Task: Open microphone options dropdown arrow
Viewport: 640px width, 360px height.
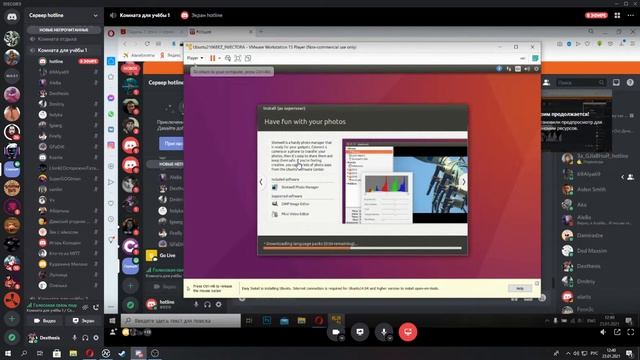Action: click(x=390, y=338)
